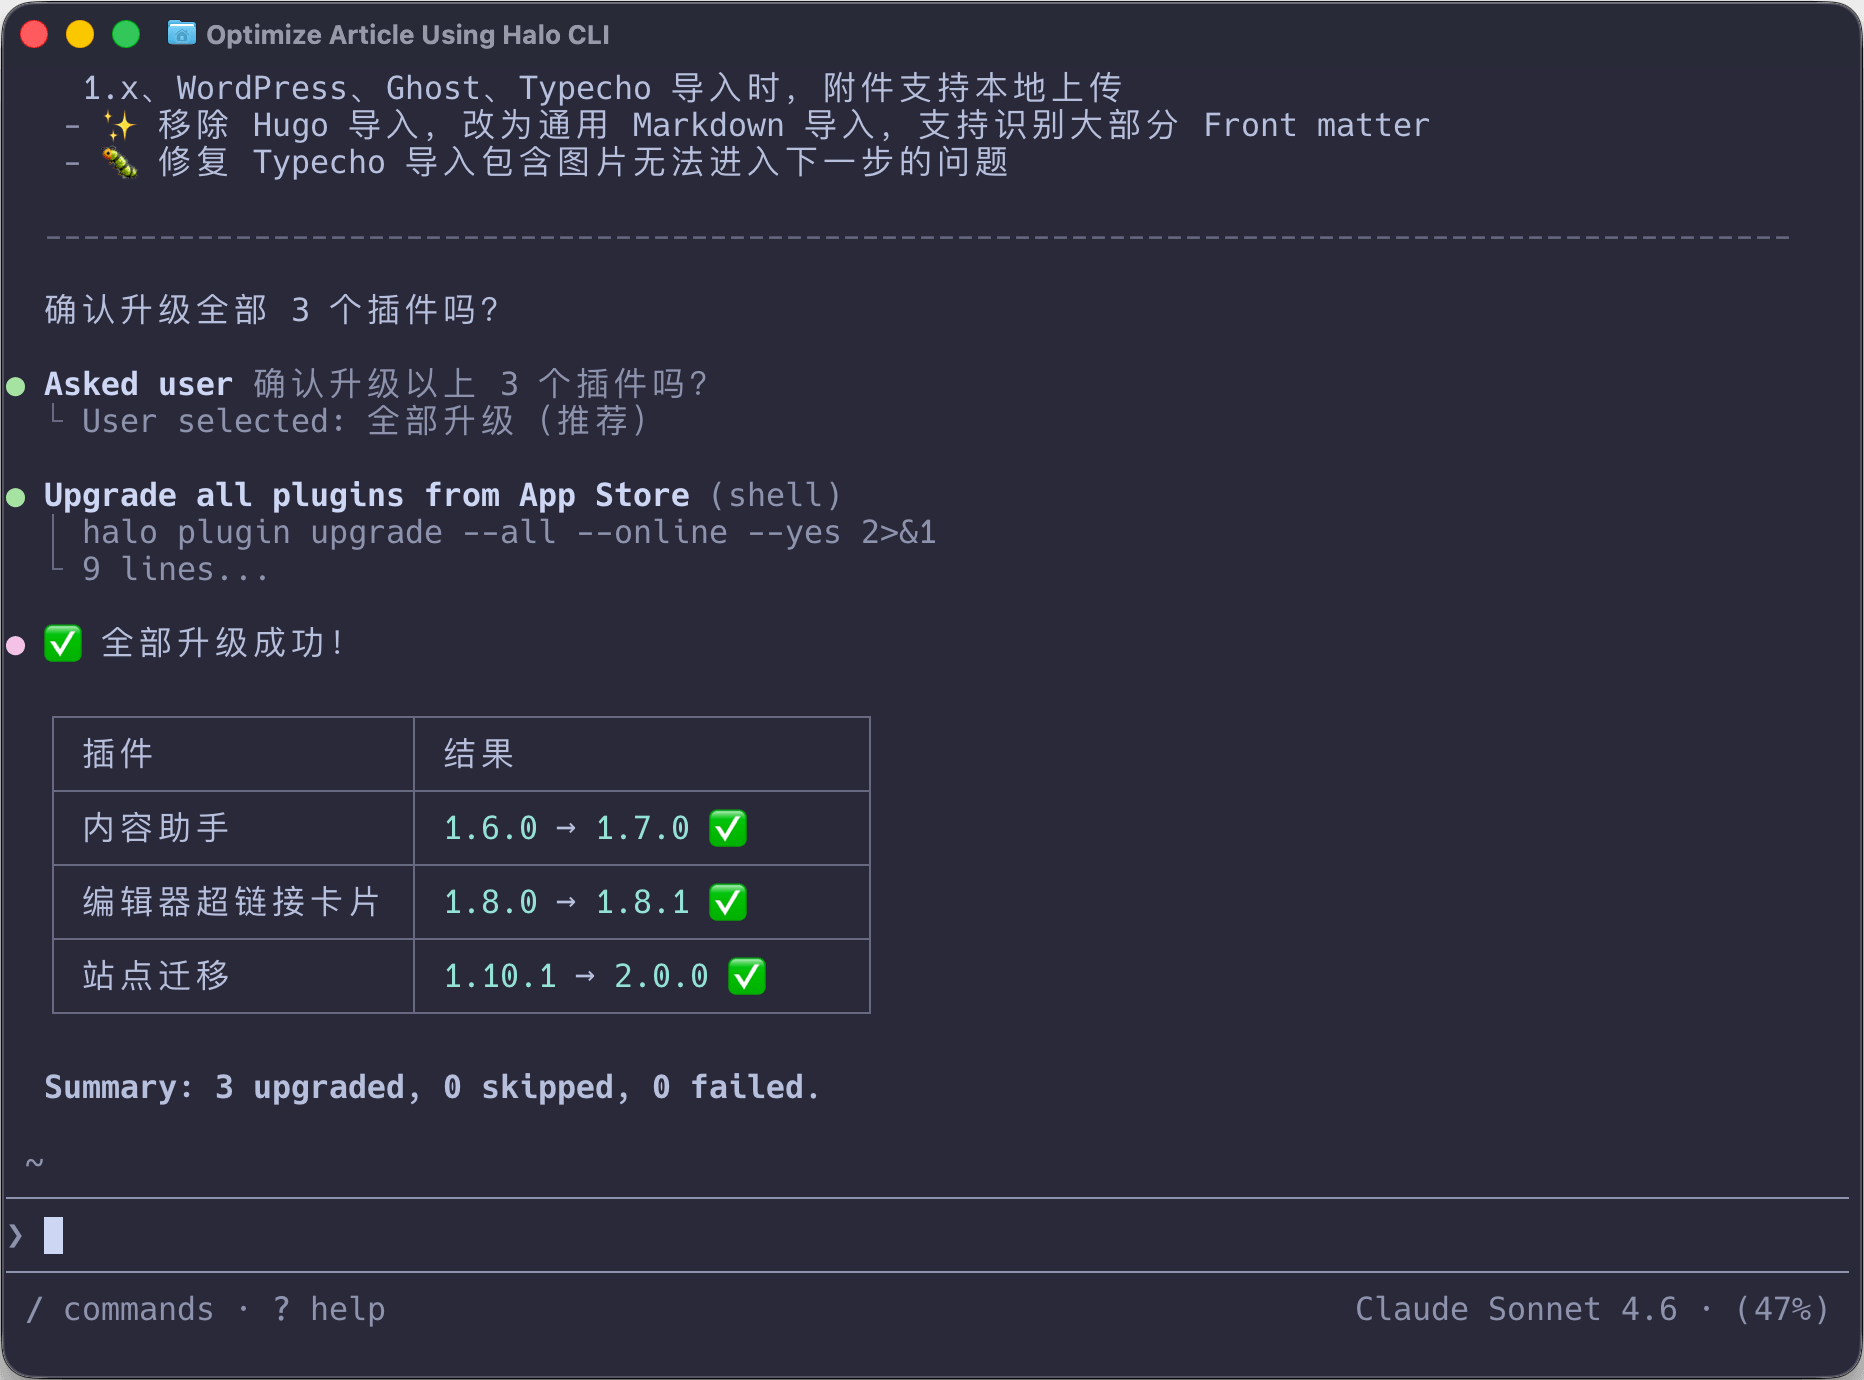
Task: Click the bug emoji before 修复 Typecho
Action: [x=120, y=163]
